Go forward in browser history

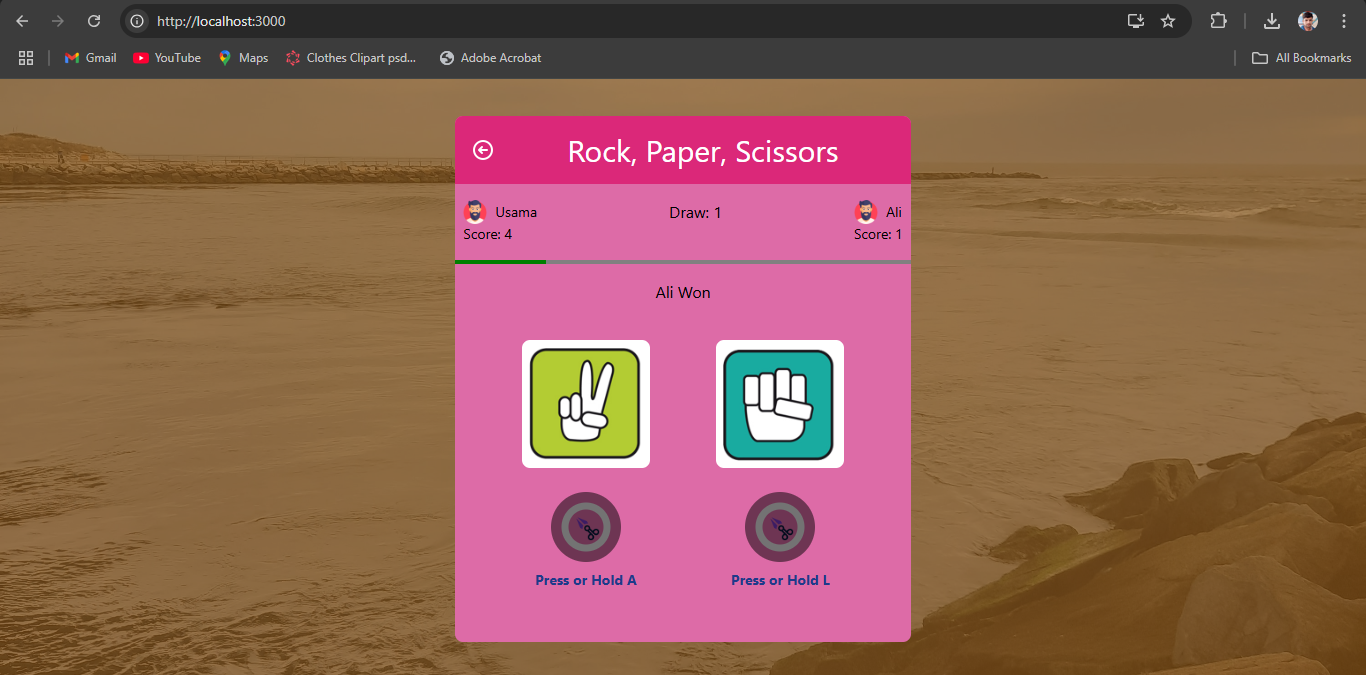click(x=58, y=21)
